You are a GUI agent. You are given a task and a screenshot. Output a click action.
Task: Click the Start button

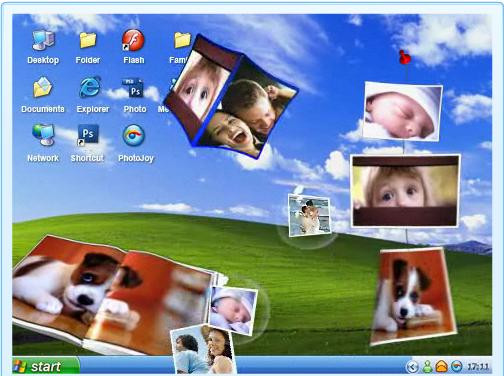pyautogui.click(x=46, y=366)
